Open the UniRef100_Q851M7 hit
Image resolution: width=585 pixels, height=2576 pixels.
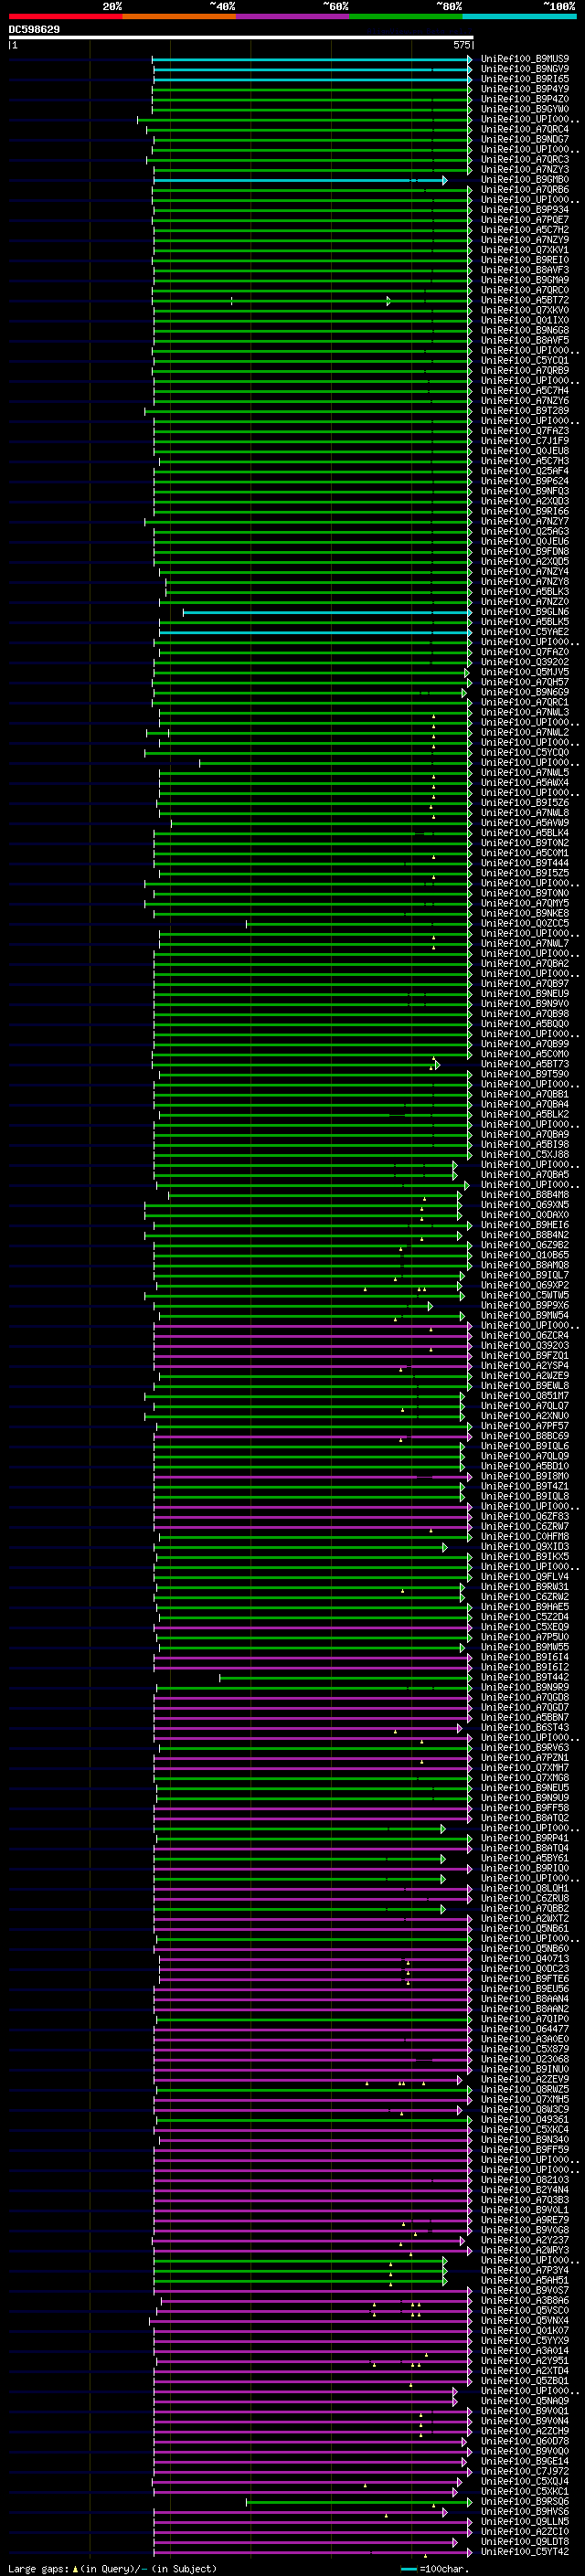click(x=525, y=1396)
